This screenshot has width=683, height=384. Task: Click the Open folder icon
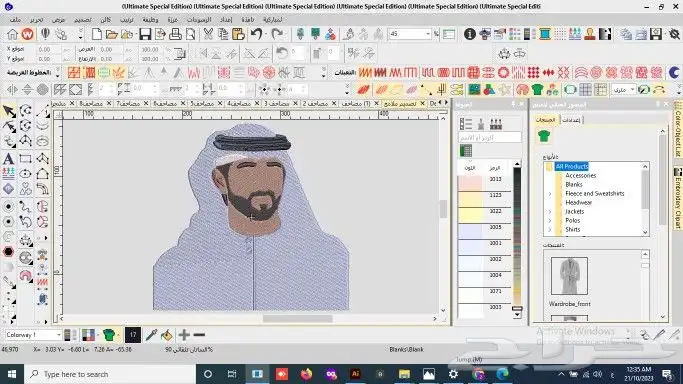(112, 34)
